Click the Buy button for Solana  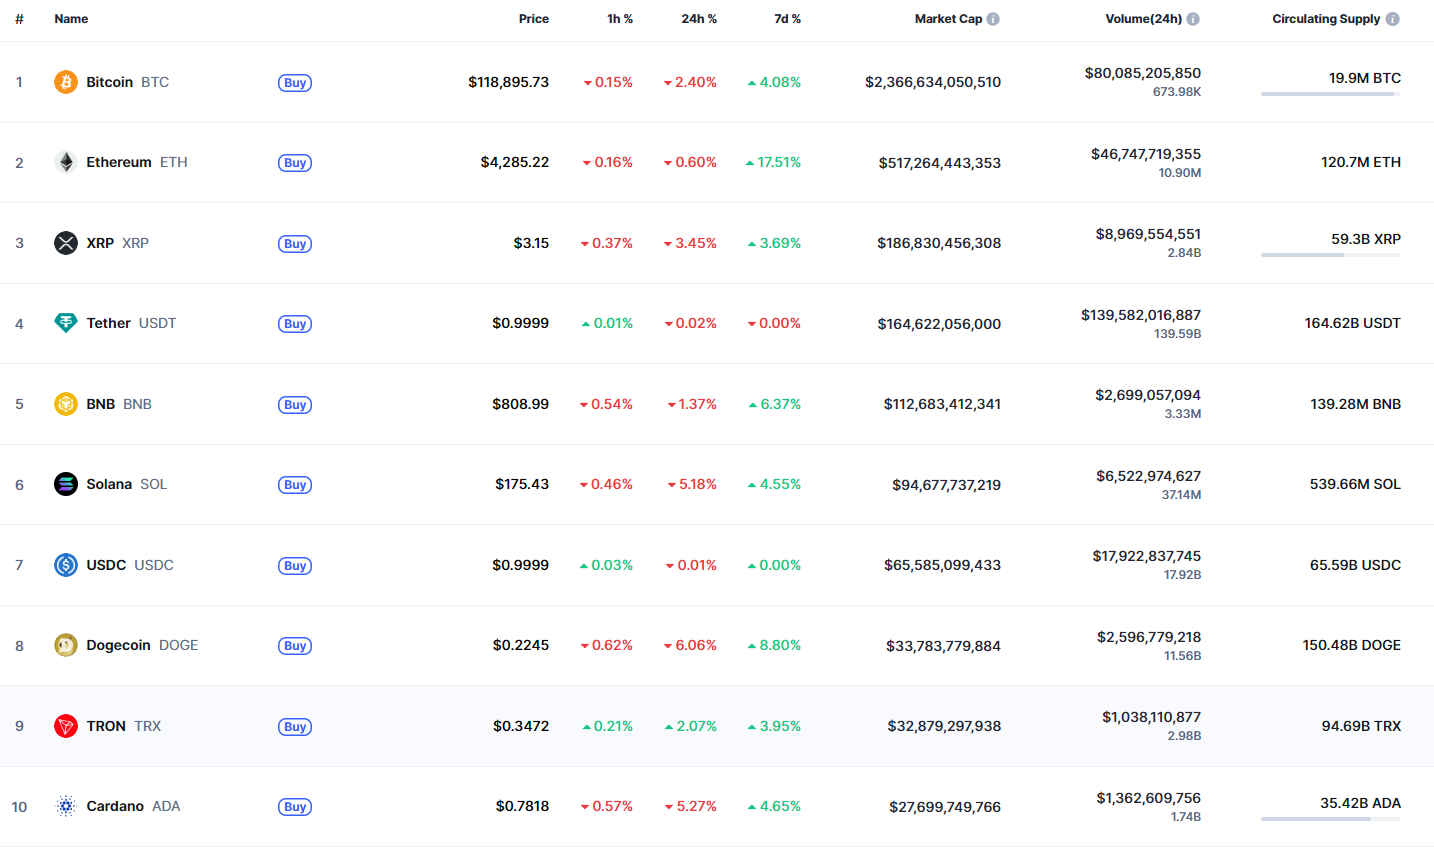point(295,485)
